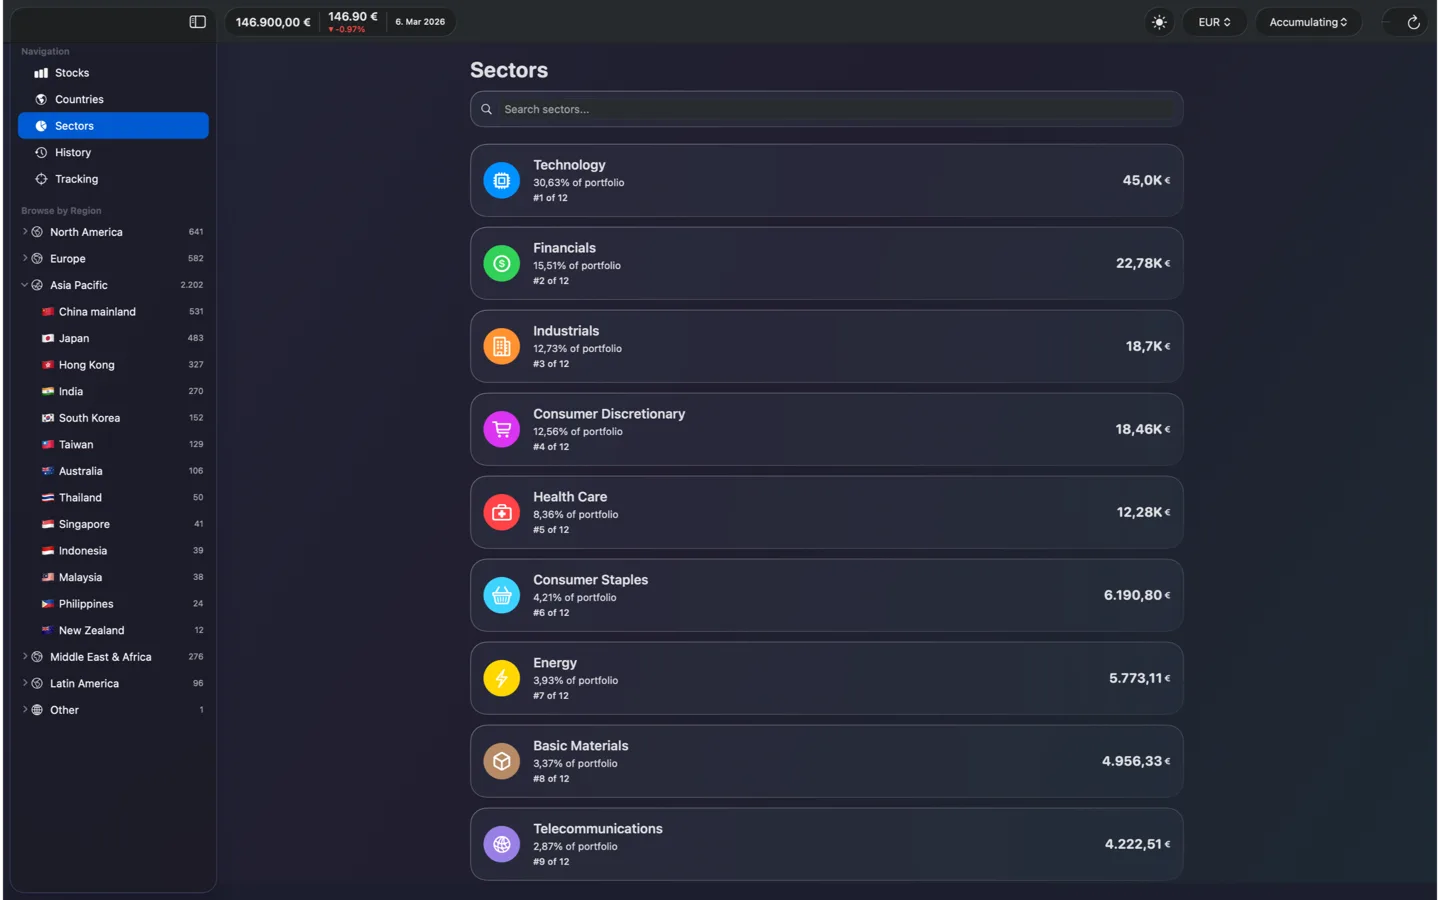The height and width of the screenshot is (900, 1440).
Task: Toggle the sidebar visibility
Action: (x=197, y=21)
